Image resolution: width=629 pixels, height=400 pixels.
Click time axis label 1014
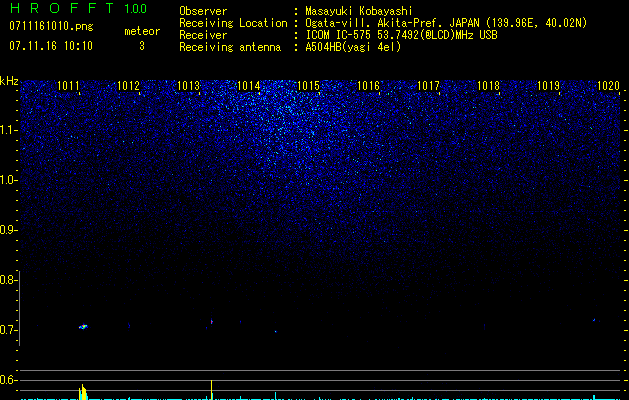click(249, 86)
